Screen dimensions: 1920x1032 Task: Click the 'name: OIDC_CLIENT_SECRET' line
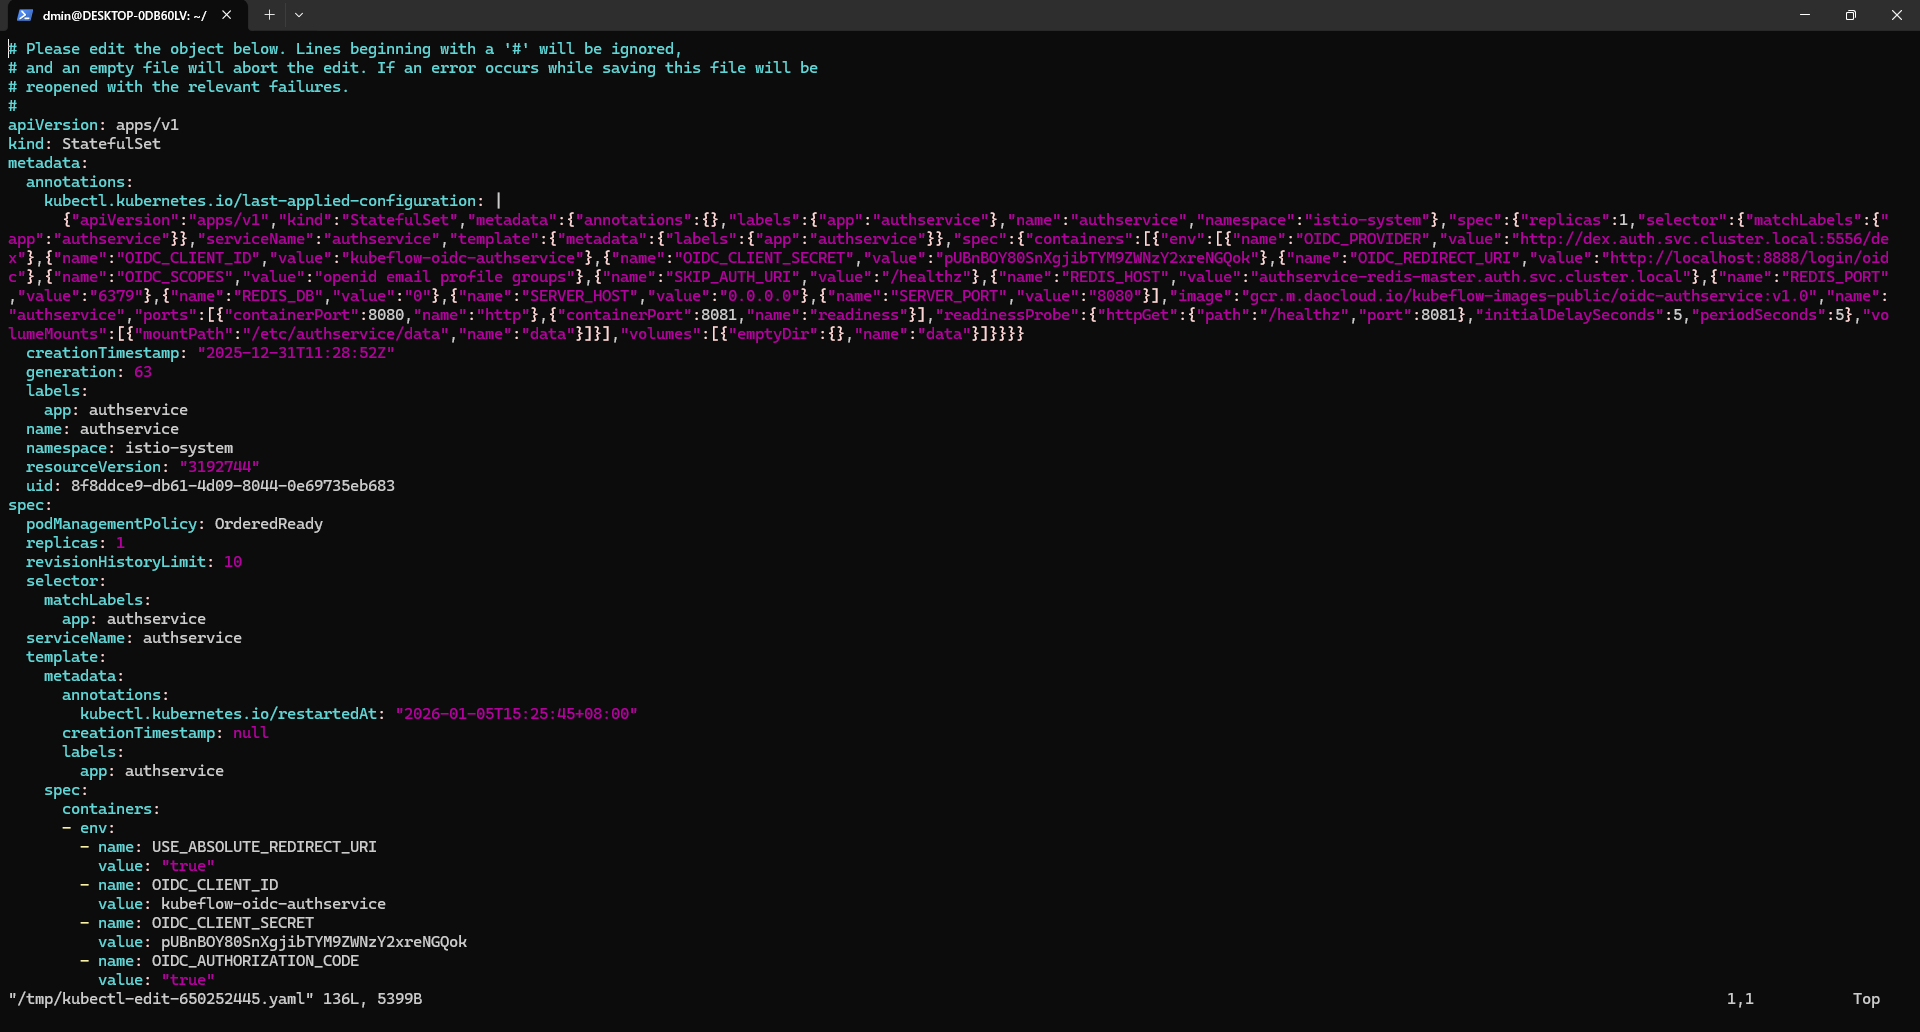pos(206,923)
